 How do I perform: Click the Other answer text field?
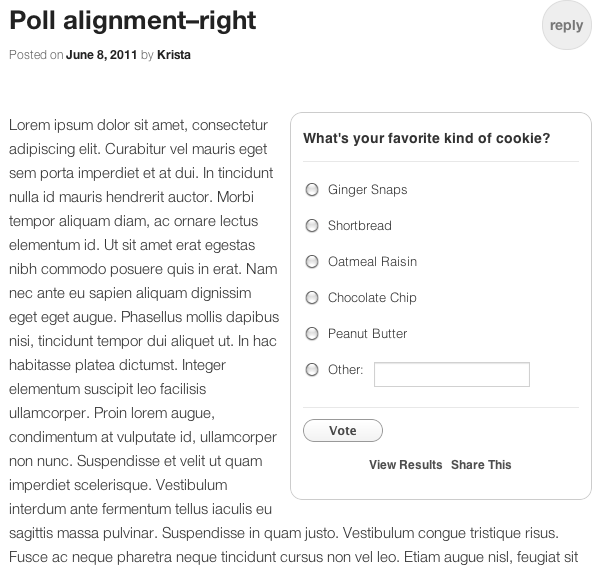[x=451, y=374]
